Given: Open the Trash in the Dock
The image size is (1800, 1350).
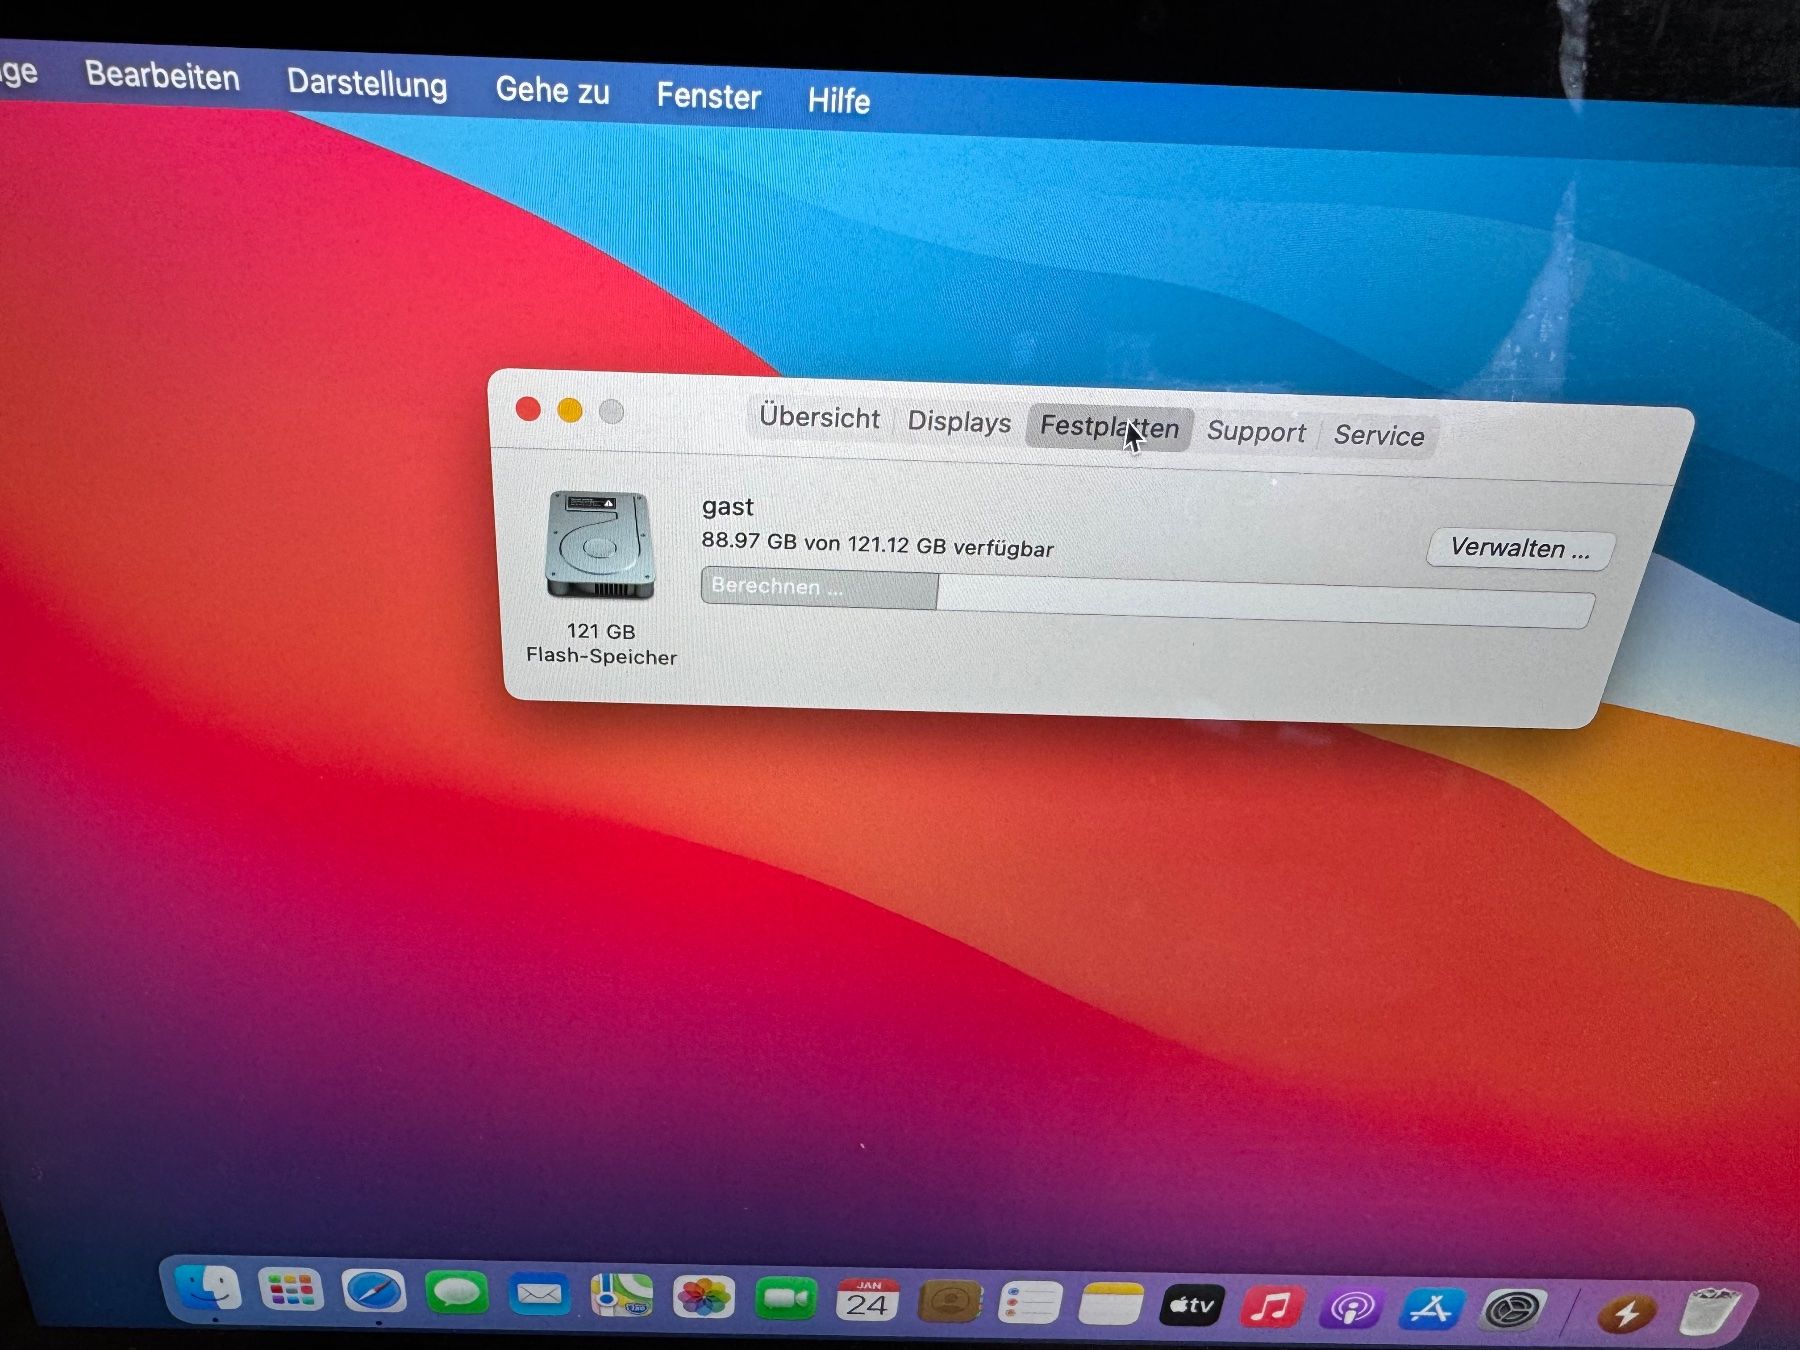Looking at the screenshot, I should coord(1712,1311).
